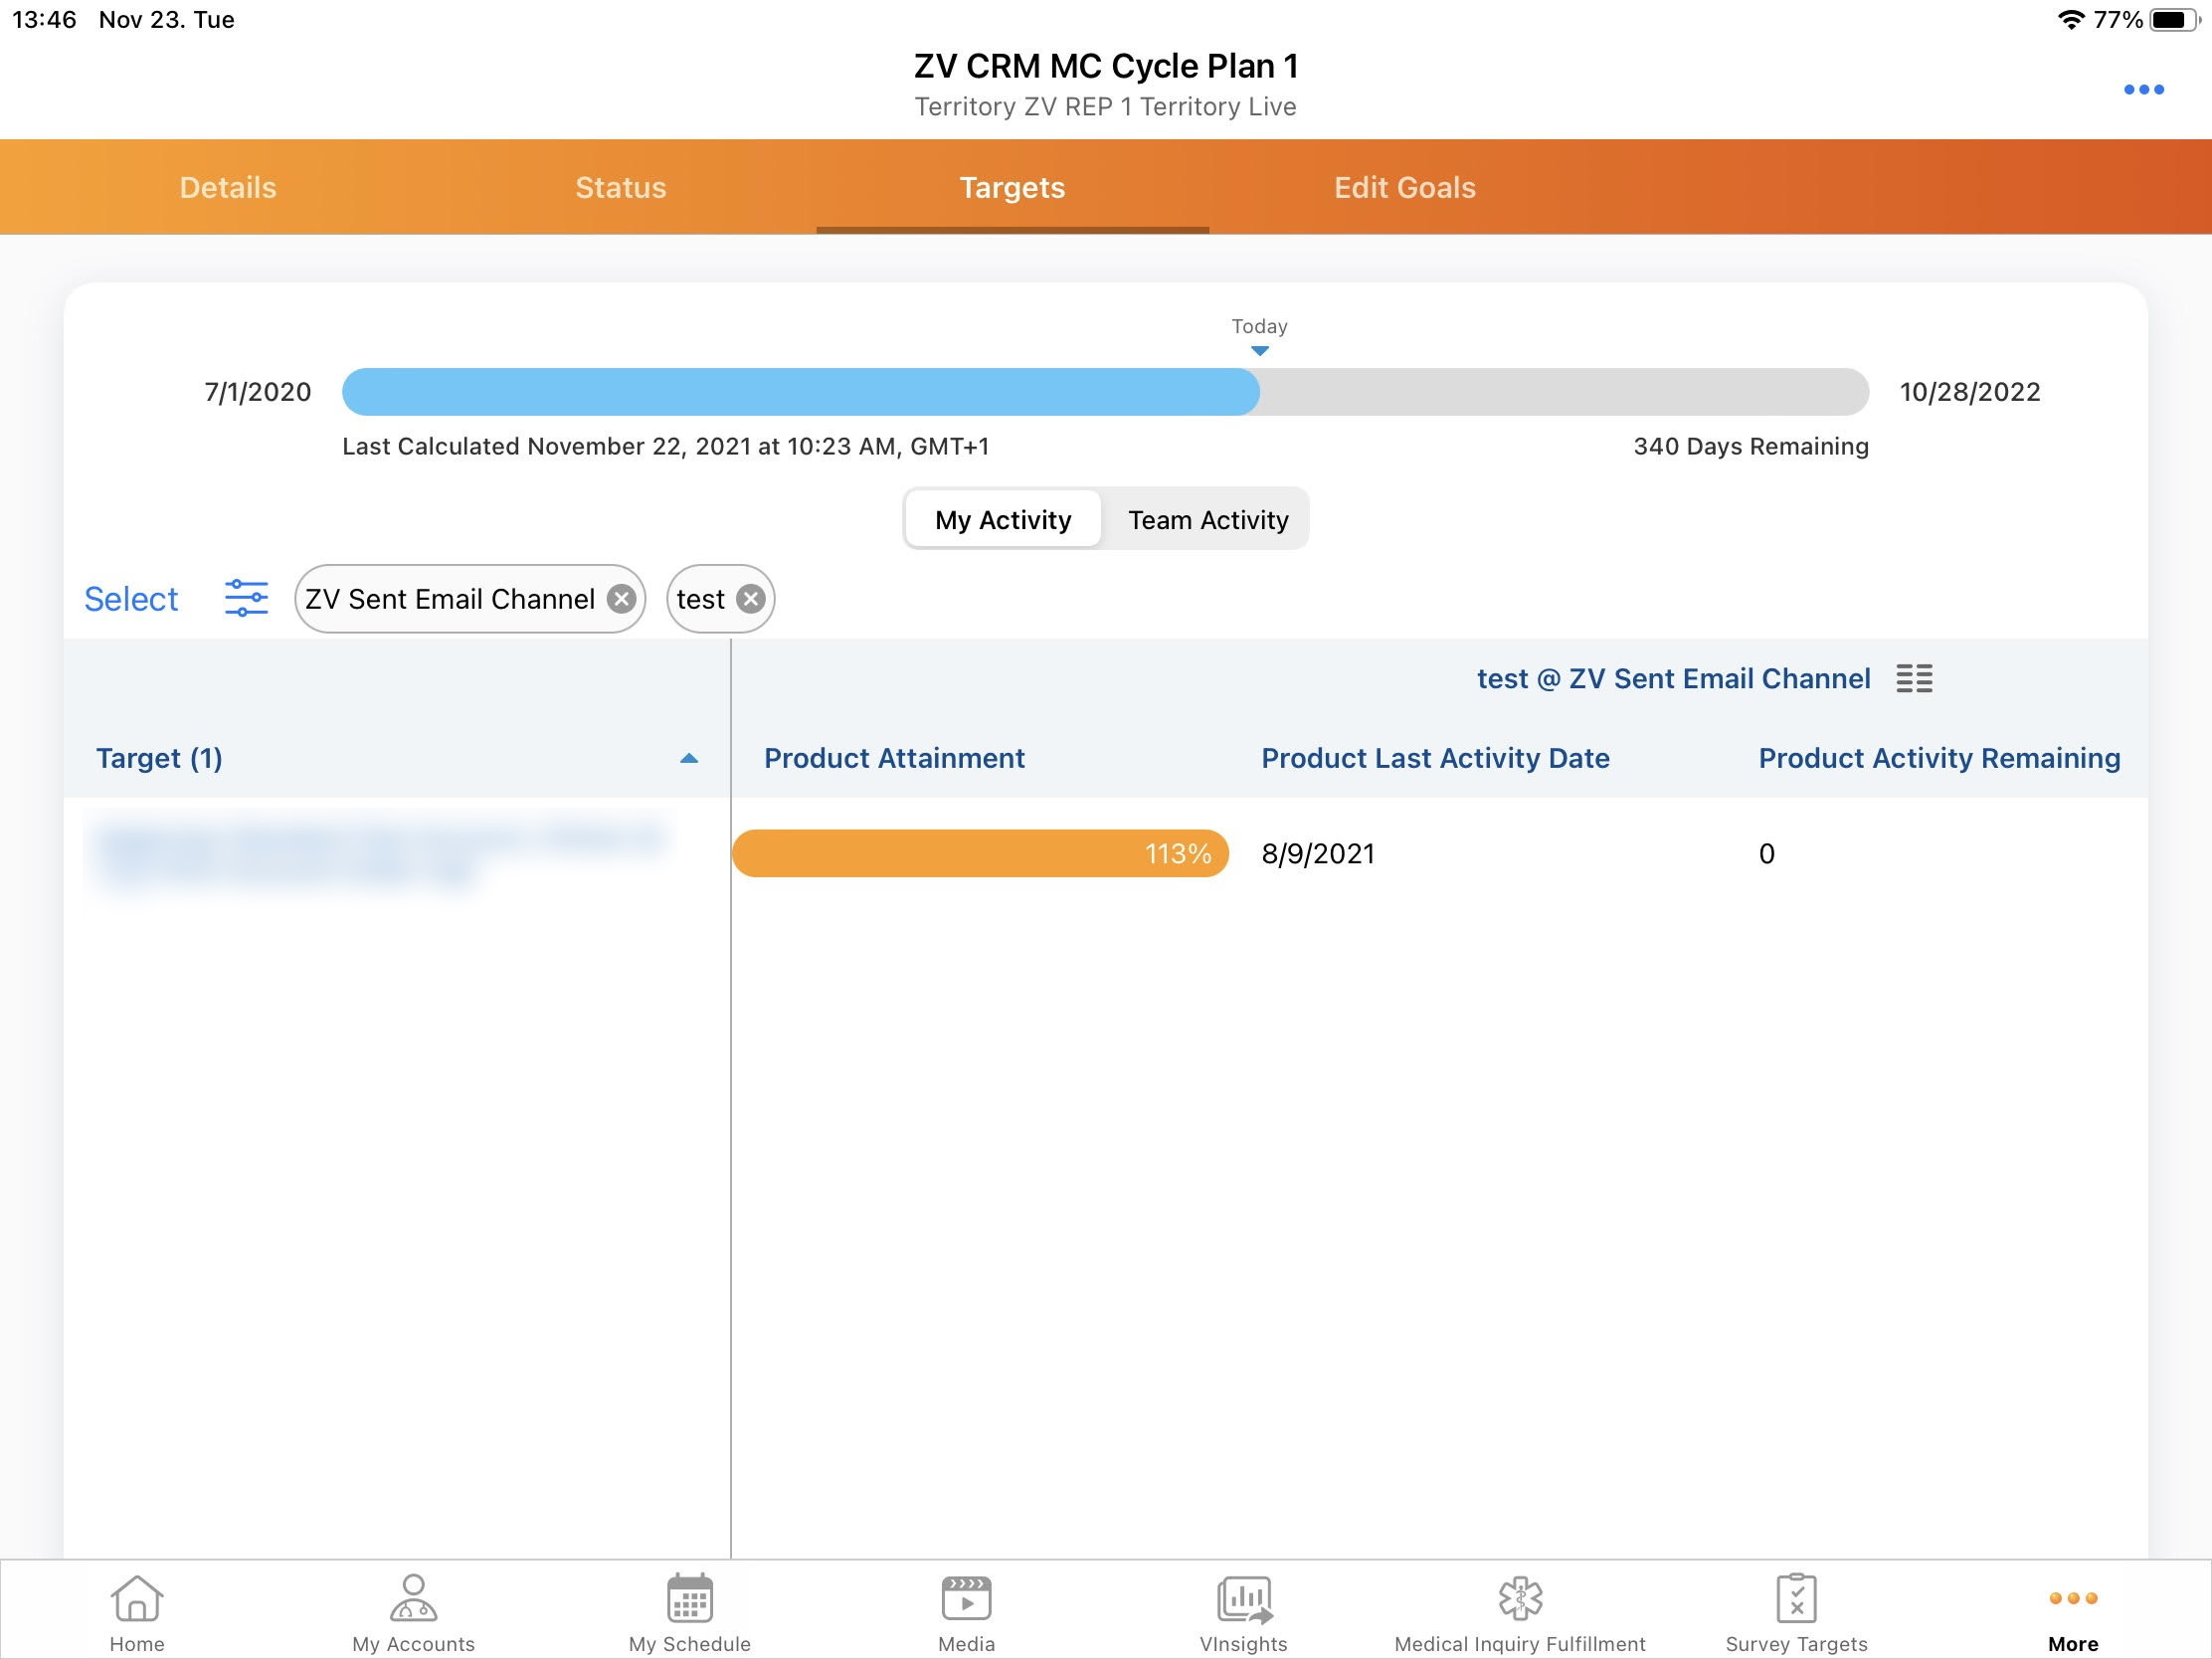Select the My Activity segment
The width and height of the screenshot is (2212, 1659).
(x=1002, y=519)
